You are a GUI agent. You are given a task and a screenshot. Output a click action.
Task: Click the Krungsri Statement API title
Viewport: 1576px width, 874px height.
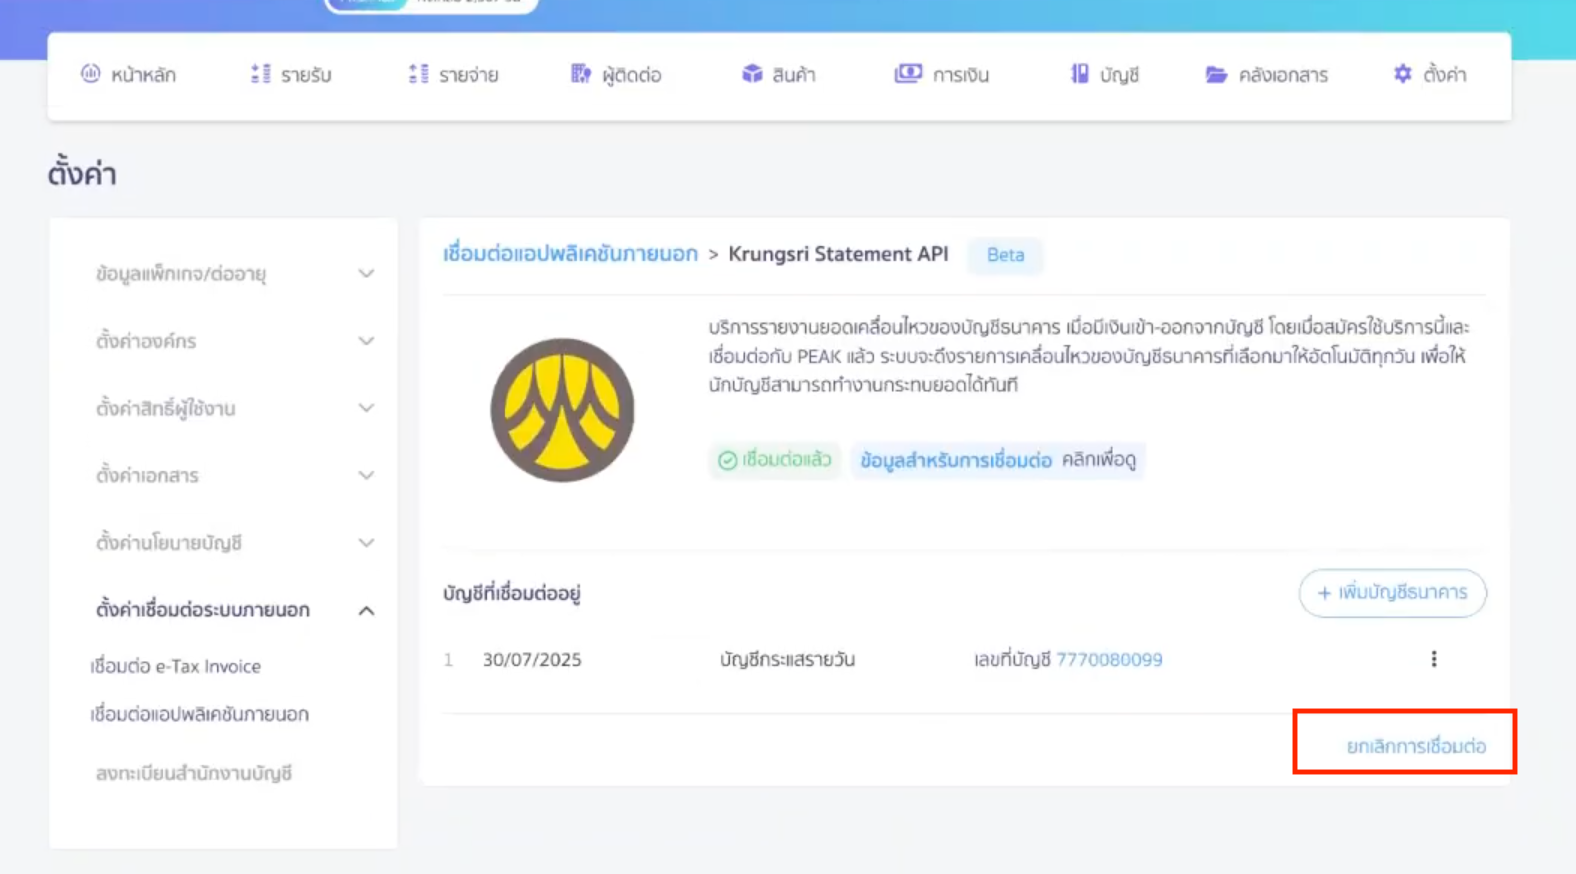[838, 254]
